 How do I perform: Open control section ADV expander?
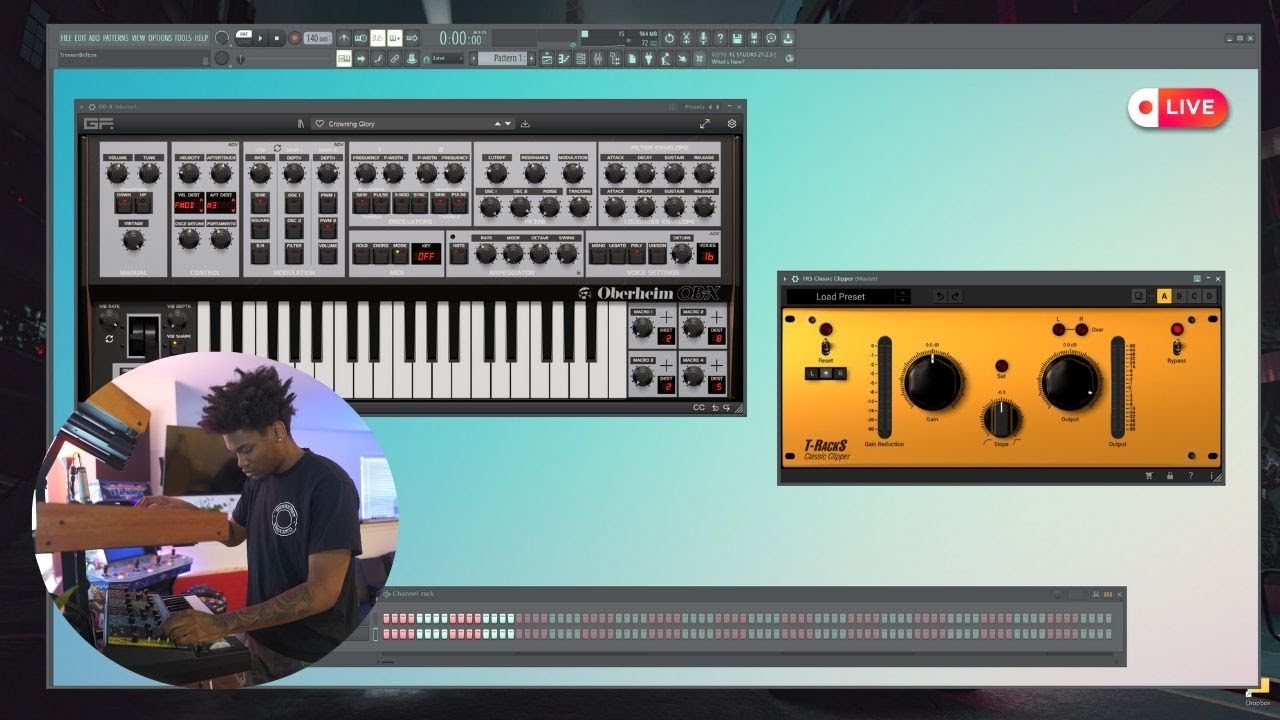[x=233, y=144]
